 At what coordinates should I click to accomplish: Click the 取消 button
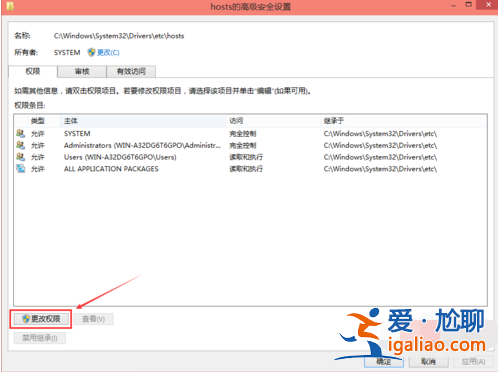pos(428,362)
